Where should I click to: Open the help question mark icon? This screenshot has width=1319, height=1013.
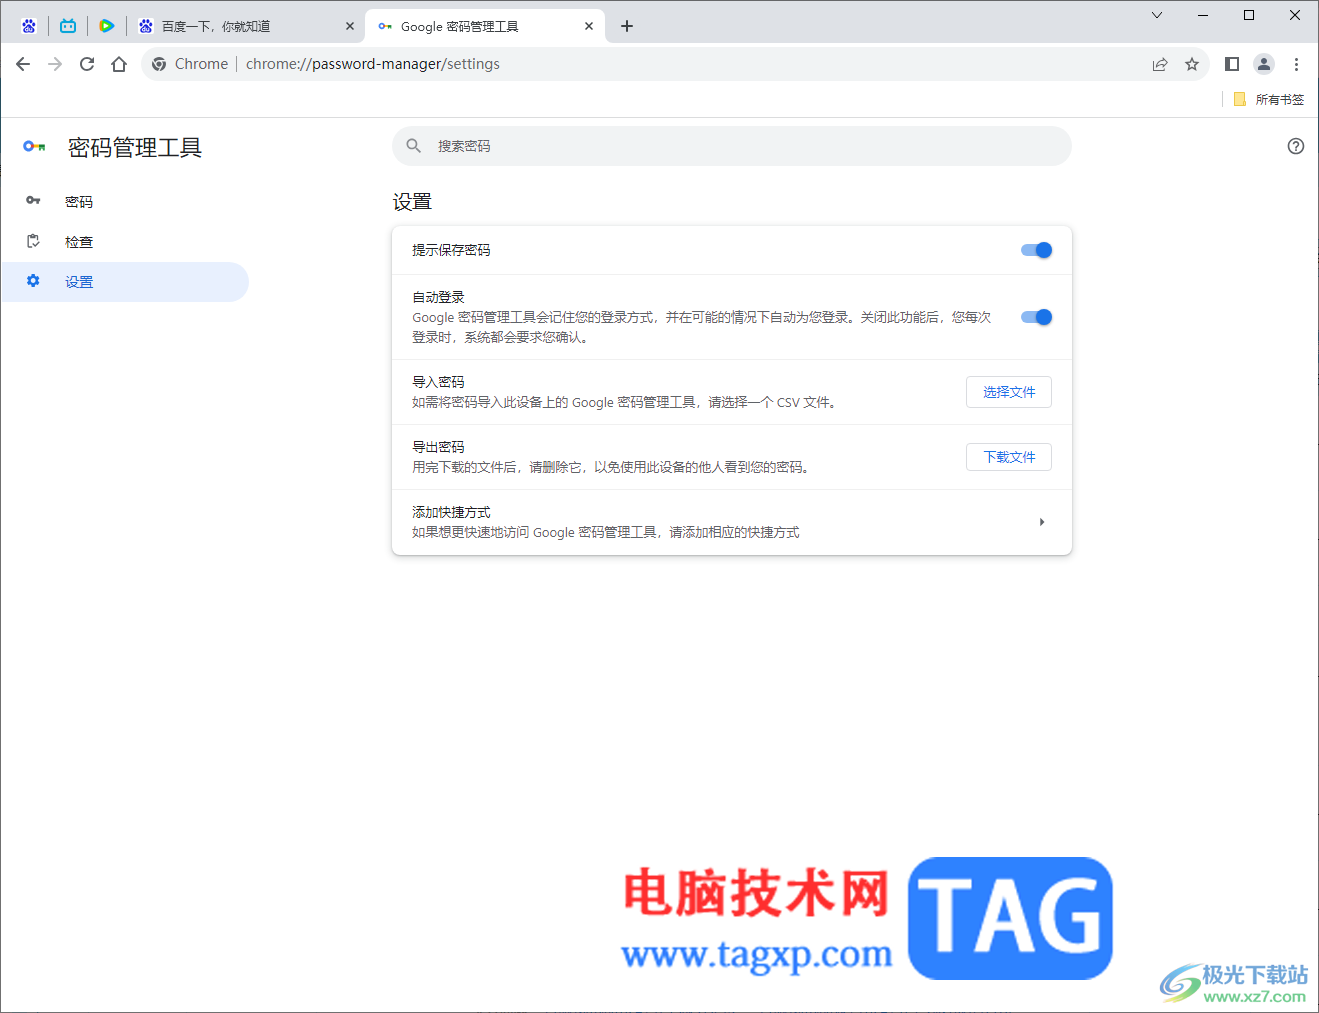point(1296,146)
